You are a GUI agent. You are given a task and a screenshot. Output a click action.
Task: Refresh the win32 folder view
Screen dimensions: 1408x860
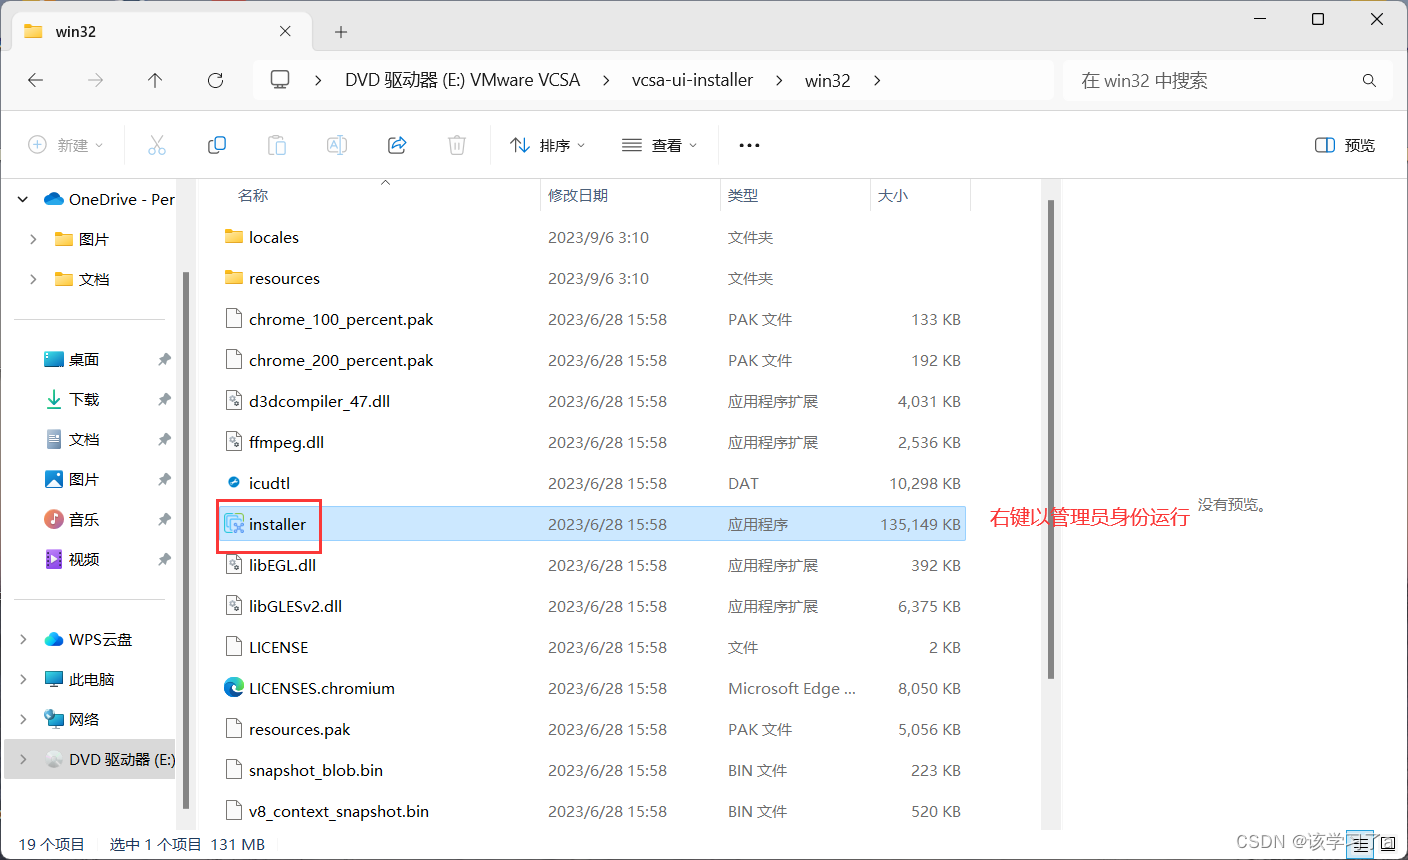(x=215, y=80)
